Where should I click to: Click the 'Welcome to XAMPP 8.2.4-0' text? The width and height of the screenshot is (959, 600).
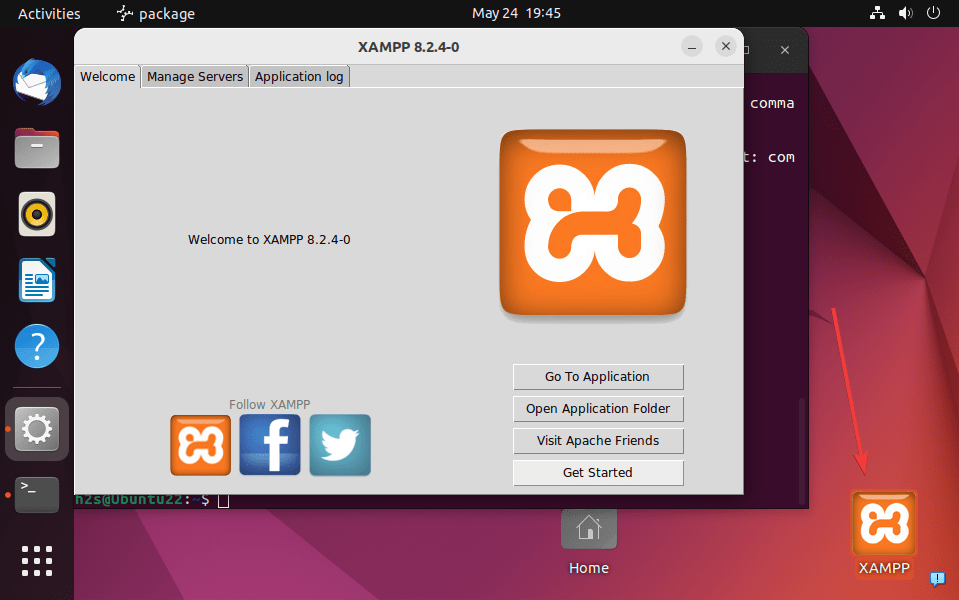(x=269, y=240)
